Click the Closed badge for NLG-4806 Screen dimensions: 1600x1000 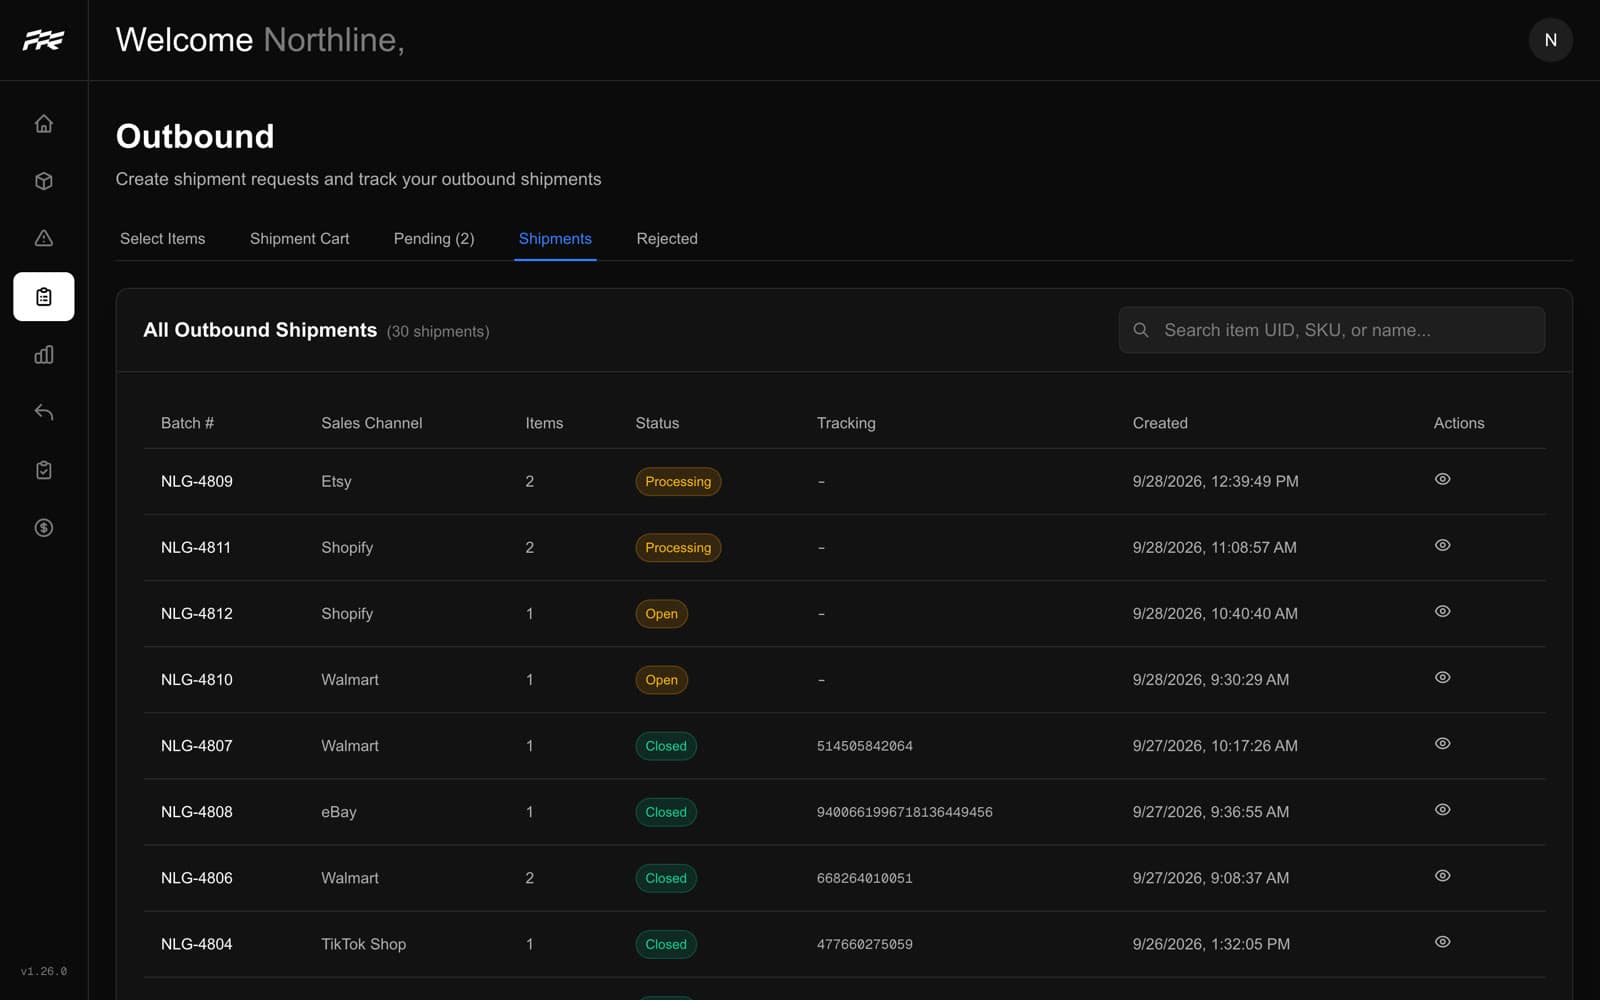click(x=666, y=878)
